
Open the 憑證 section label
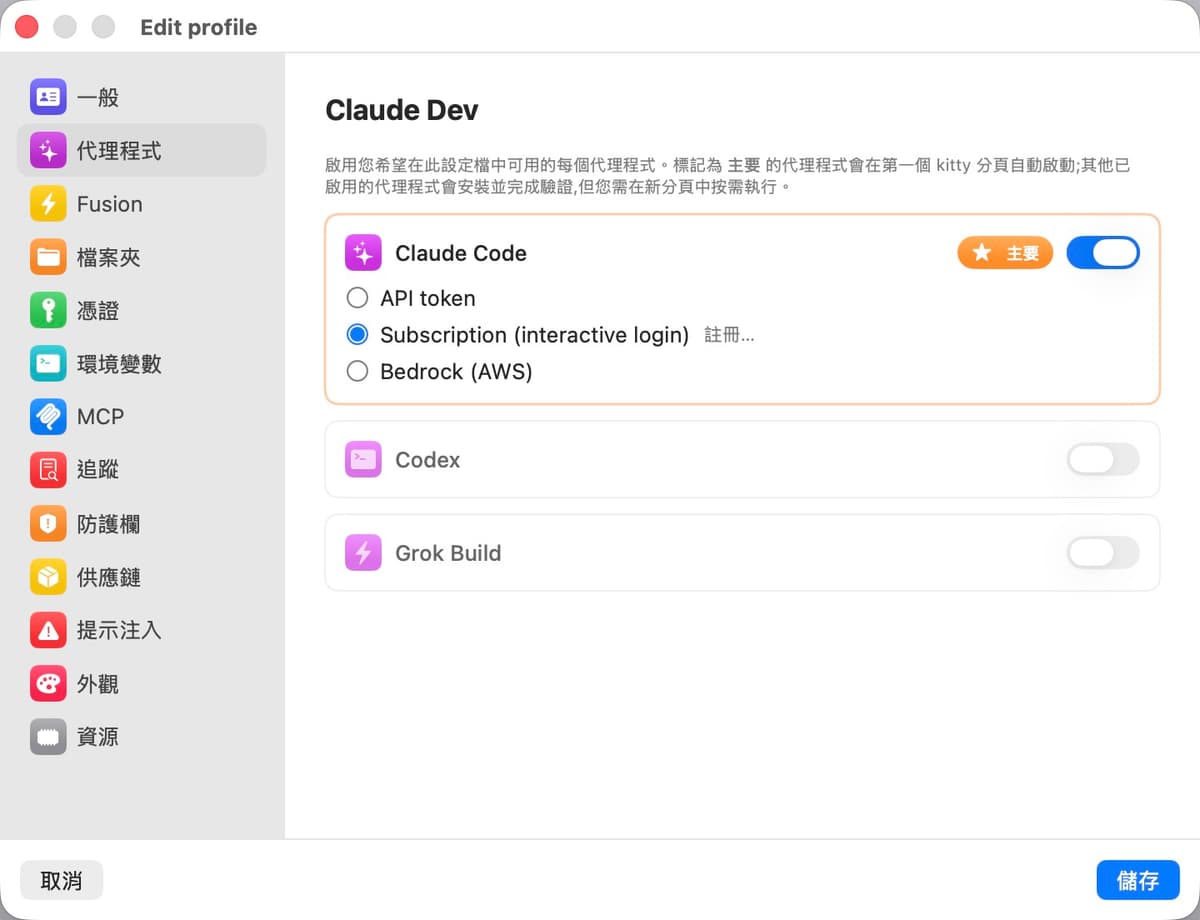pyautogui.click(x=97, y=311)
